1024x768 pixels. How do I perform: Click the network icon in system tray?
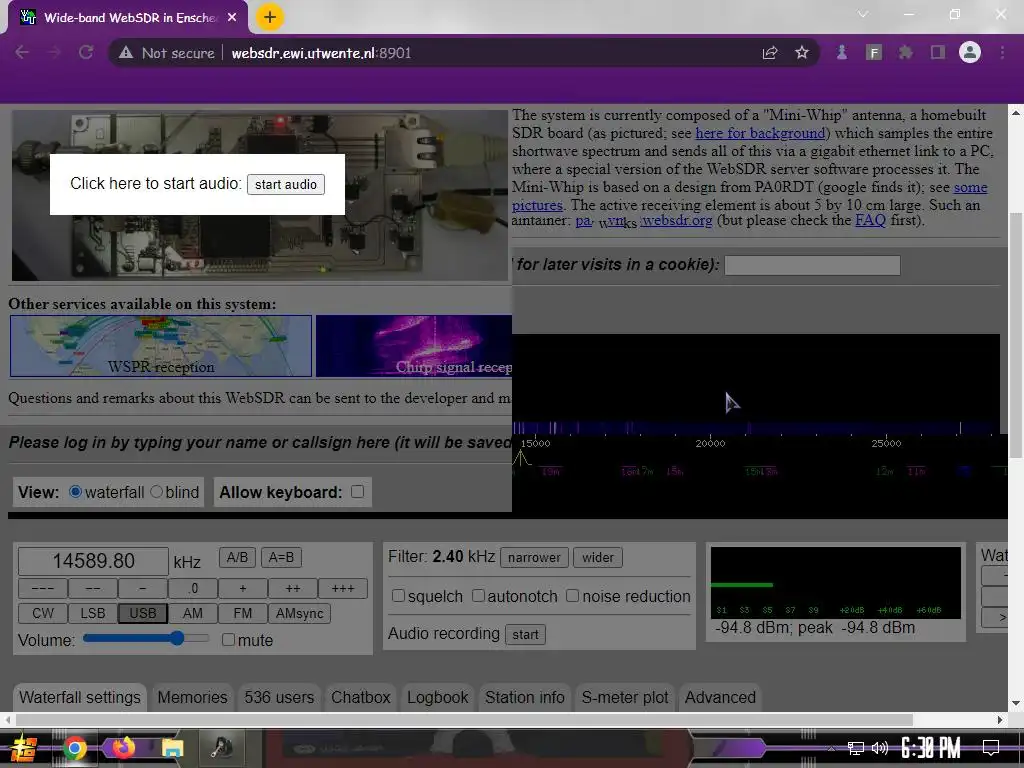(855, 748)
